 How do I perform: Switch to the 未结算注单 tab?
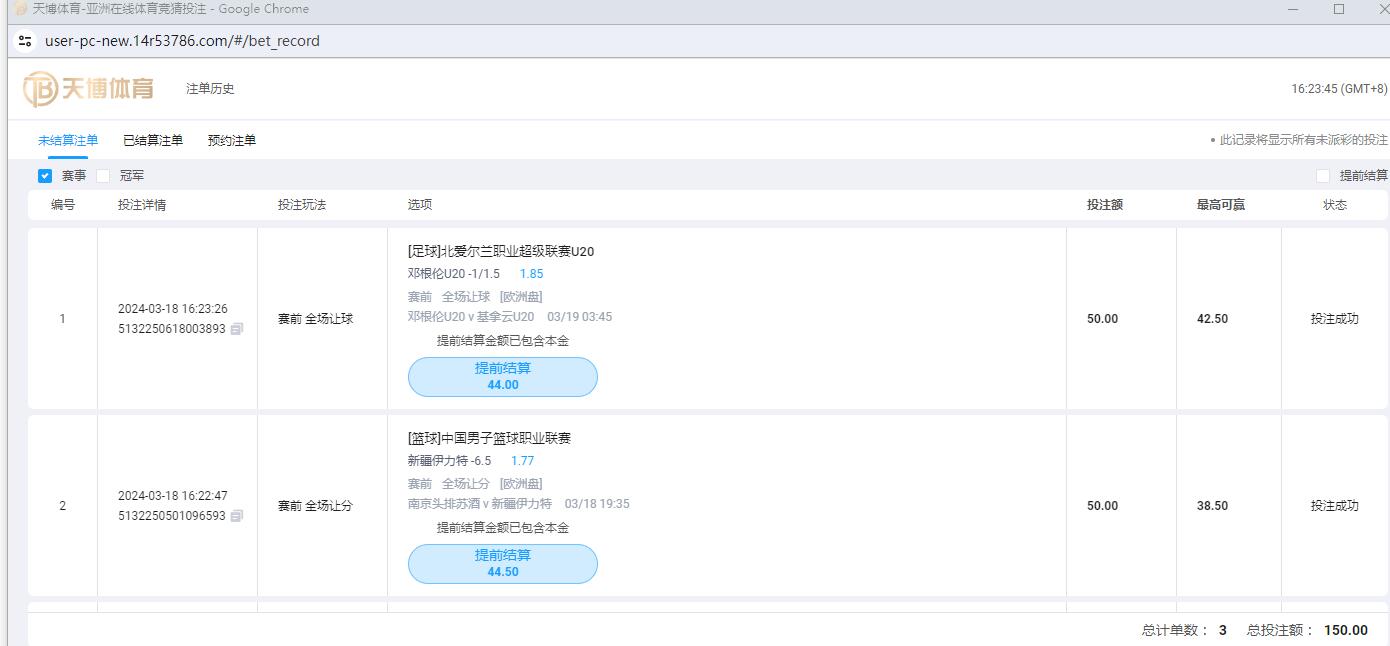68,141
